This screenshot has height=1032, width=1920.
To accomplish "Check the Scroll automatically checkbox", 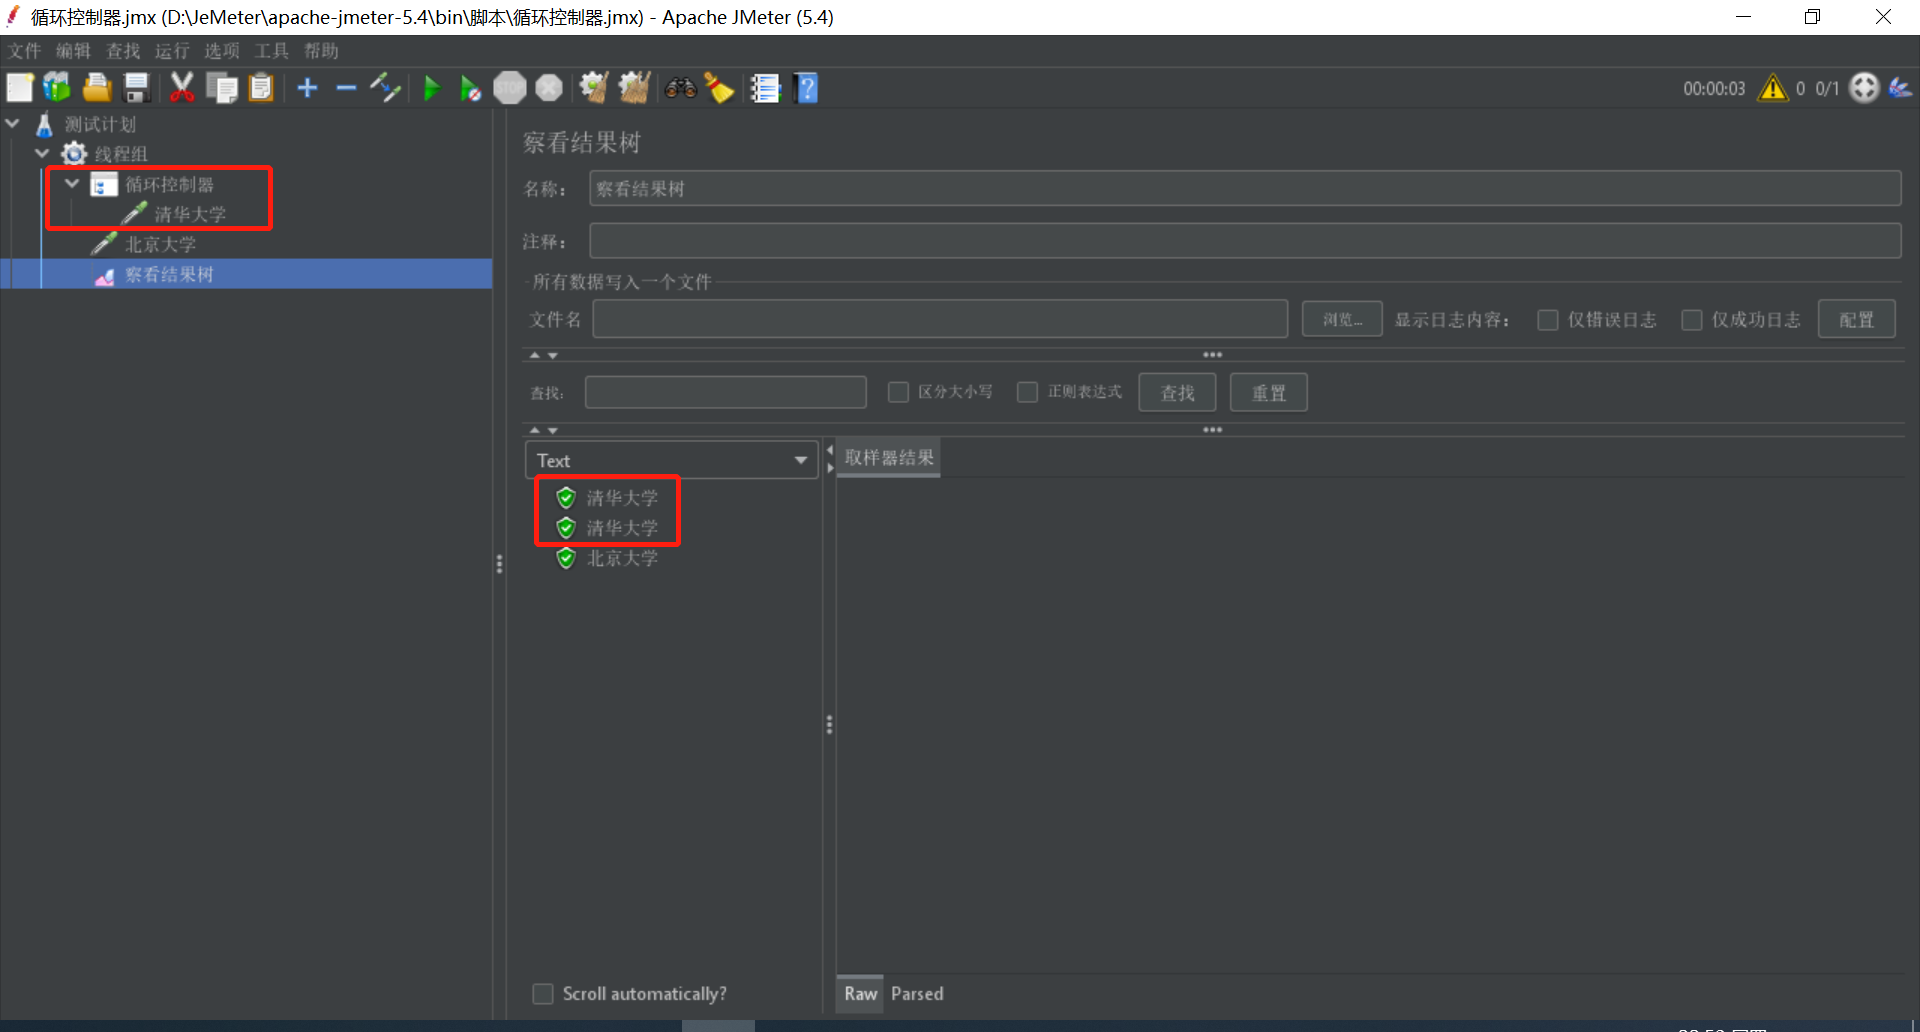I will pos(543,994).
